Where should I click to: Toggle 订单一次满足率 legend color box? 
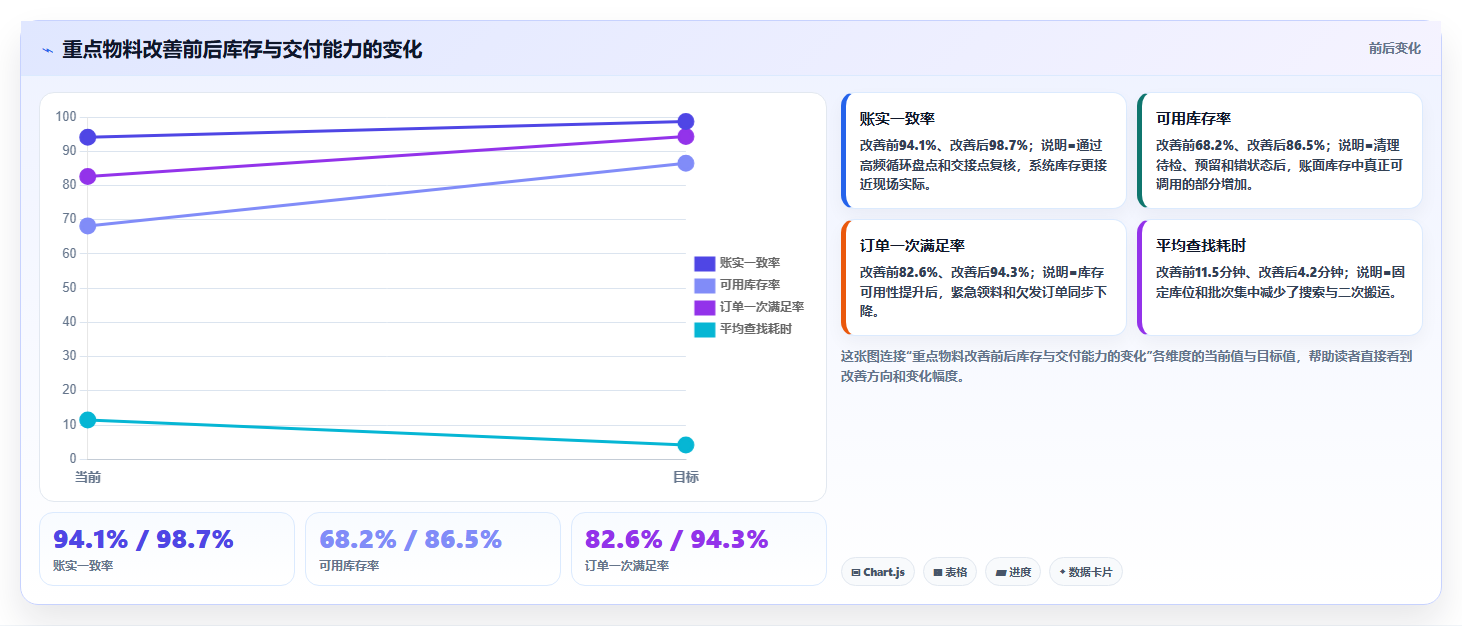click(x=705, y=307)
